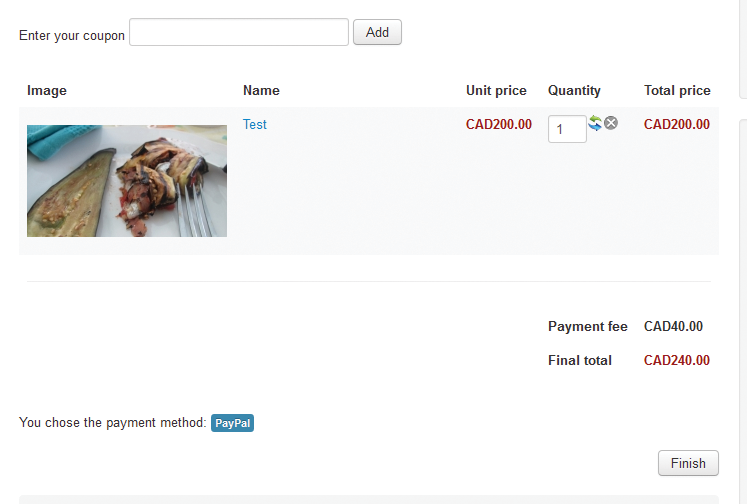Screen dimensions: 747x504
Task: Open the Test product link
Action: click(x=254, y=124)
